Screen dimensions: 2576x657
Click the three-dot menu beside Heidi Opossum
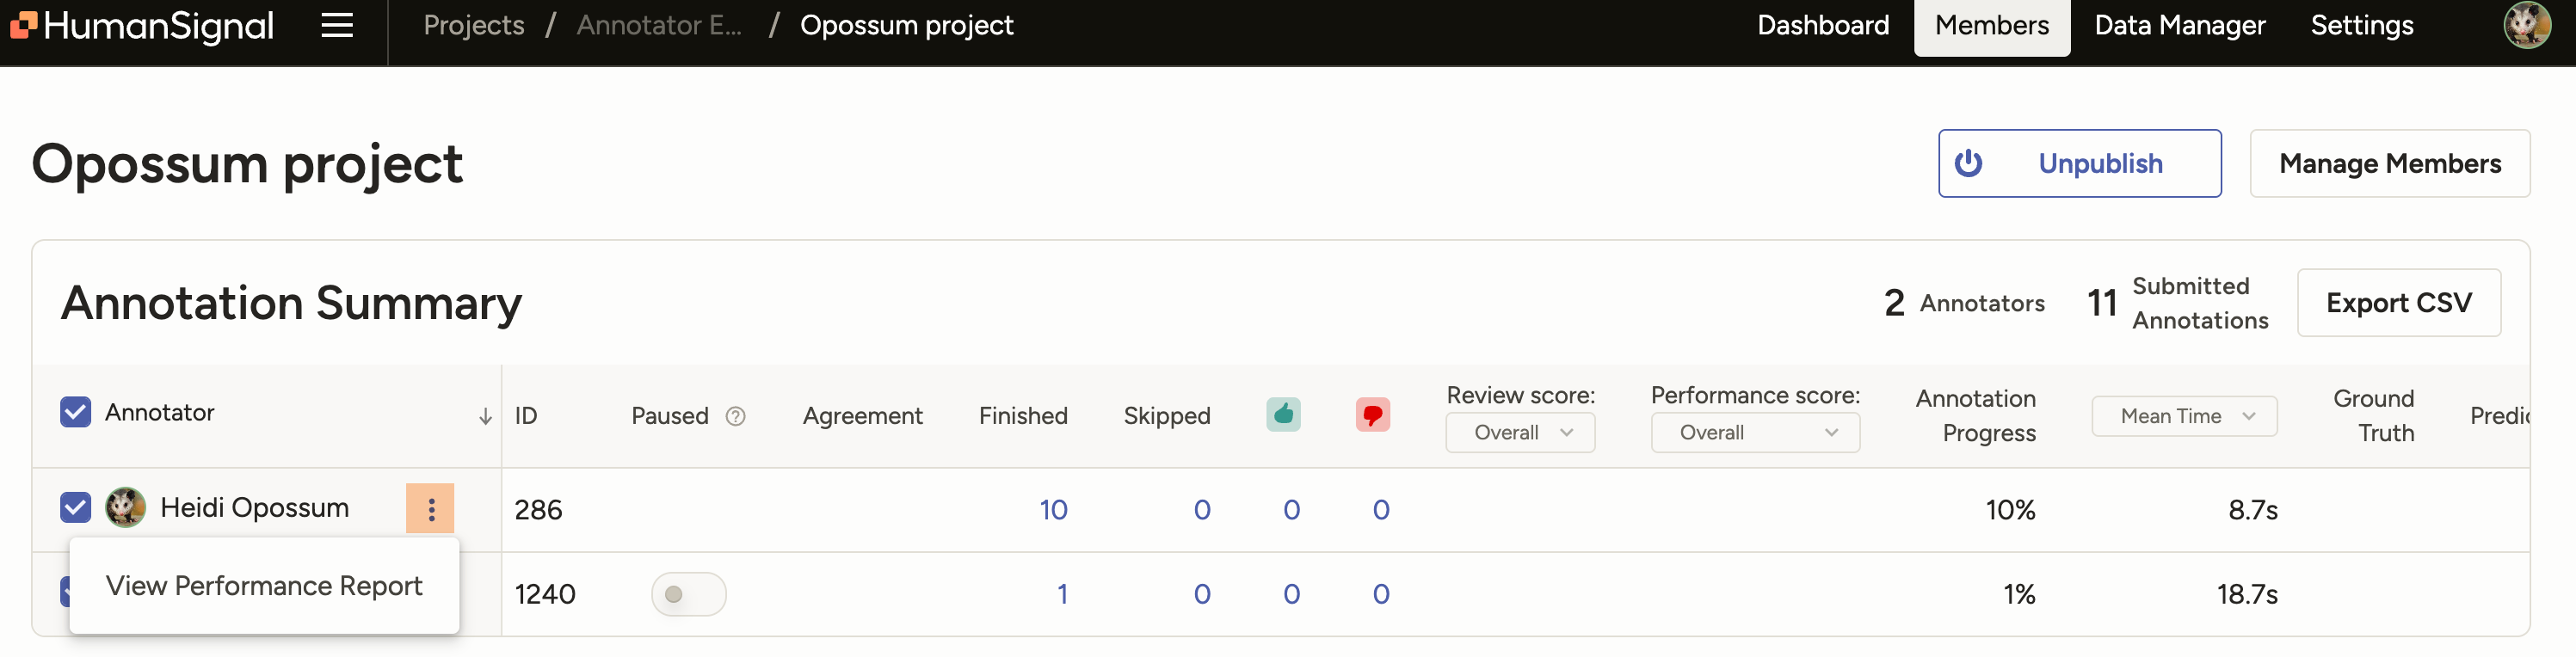click(430, 509)
